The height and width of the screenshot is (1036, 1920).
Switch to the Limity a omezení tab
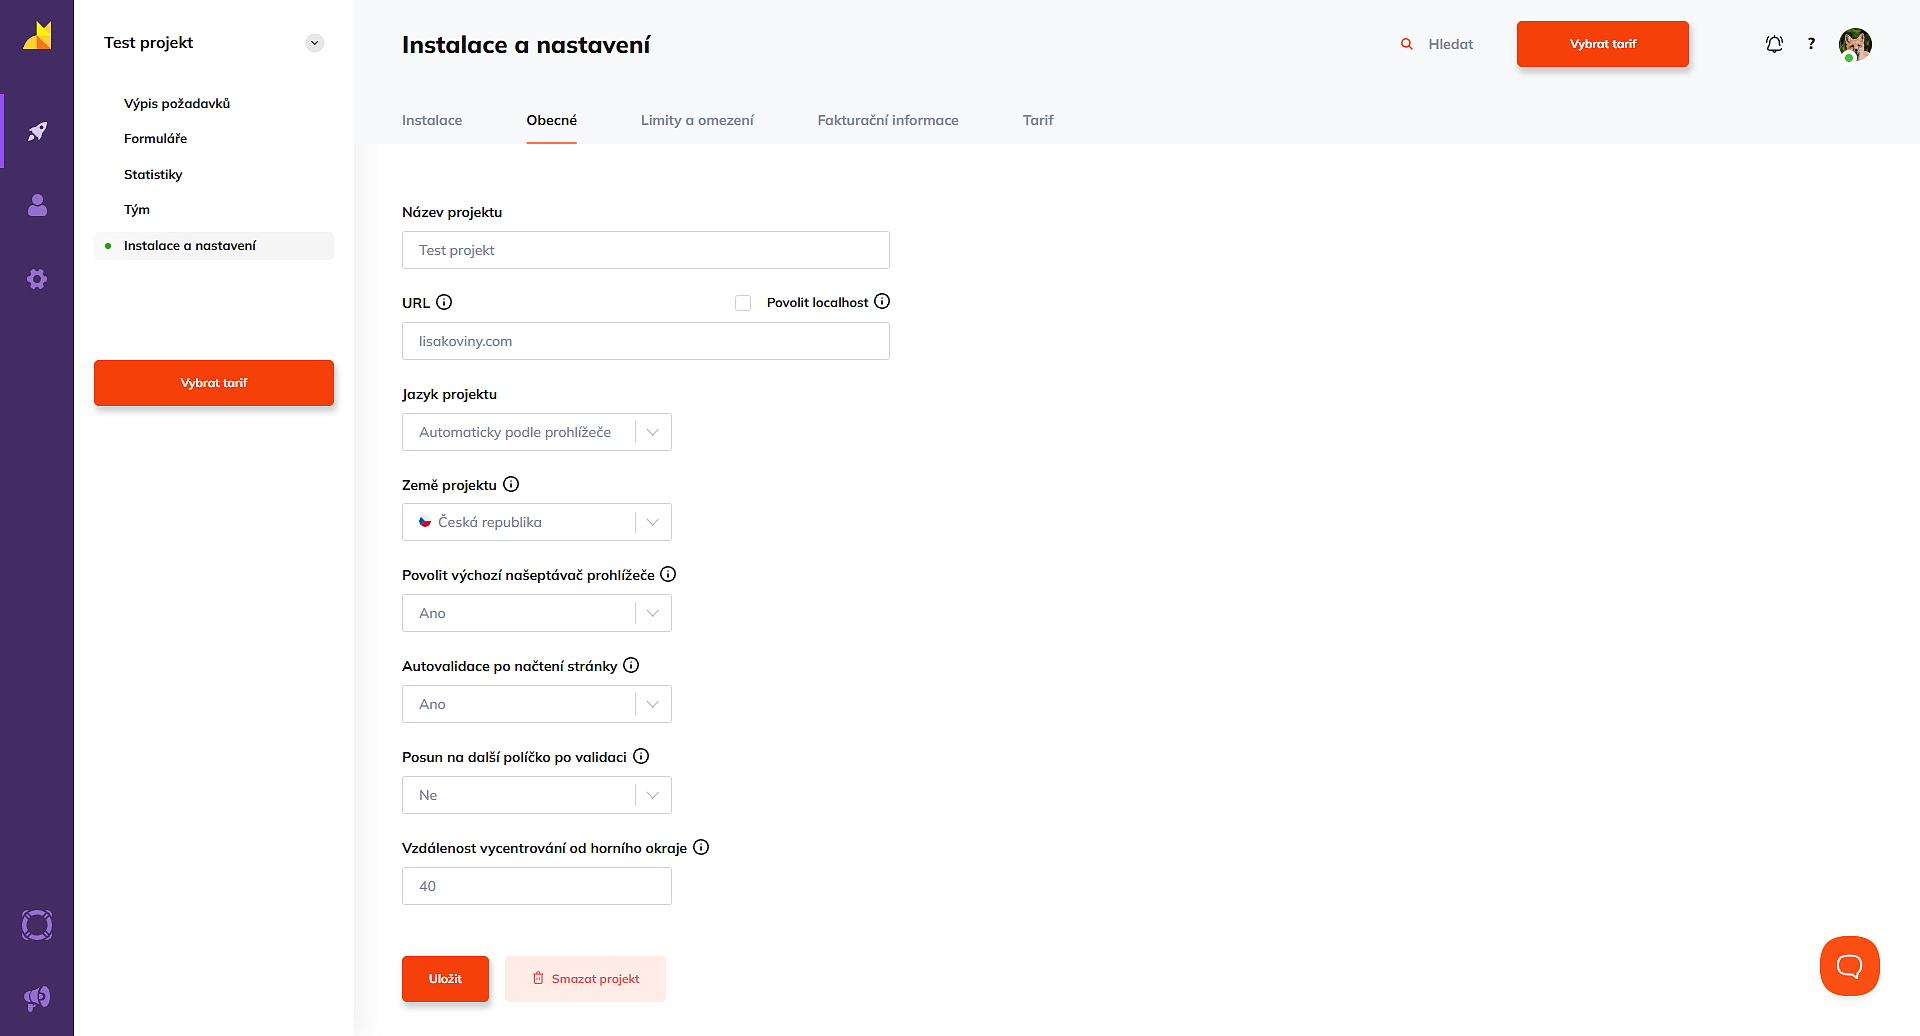coord(697,120)
